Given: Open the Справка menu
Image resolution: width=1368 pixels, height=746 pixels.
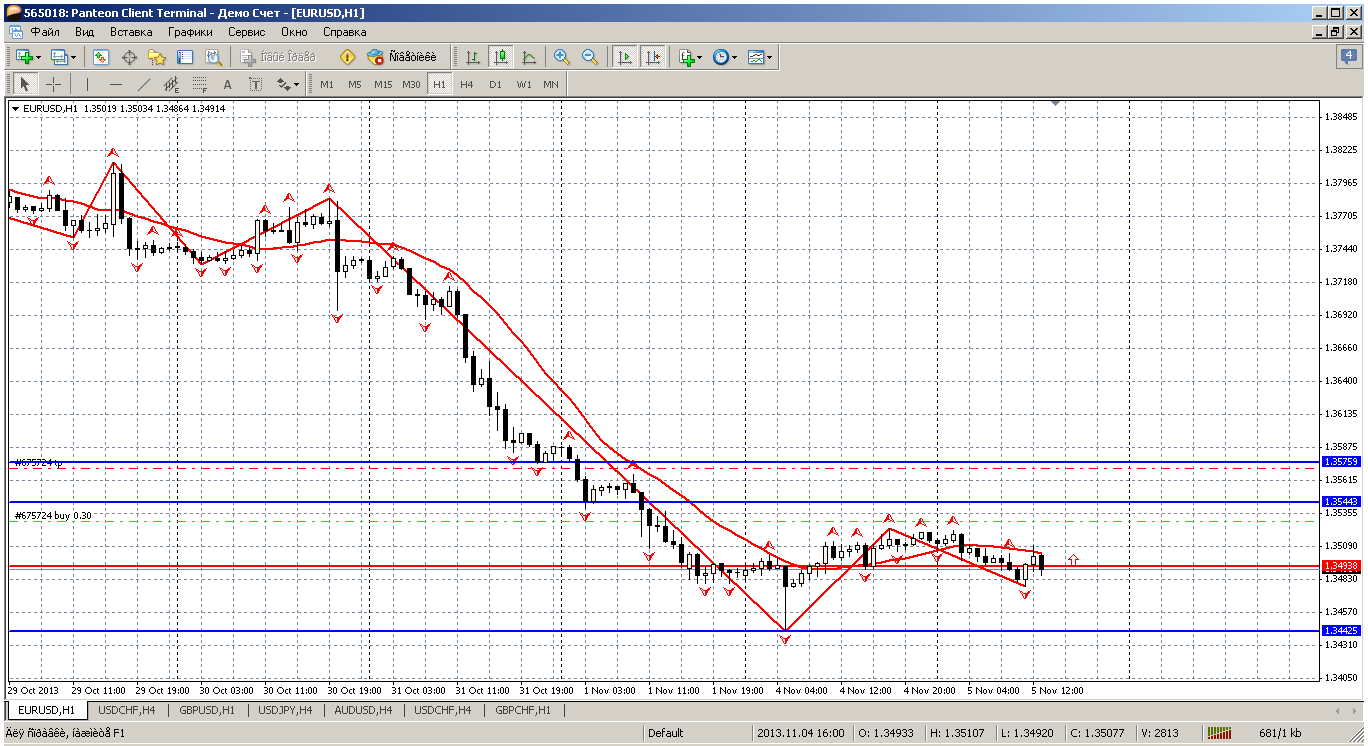Looking at the screenshot, I should [345, 32].
